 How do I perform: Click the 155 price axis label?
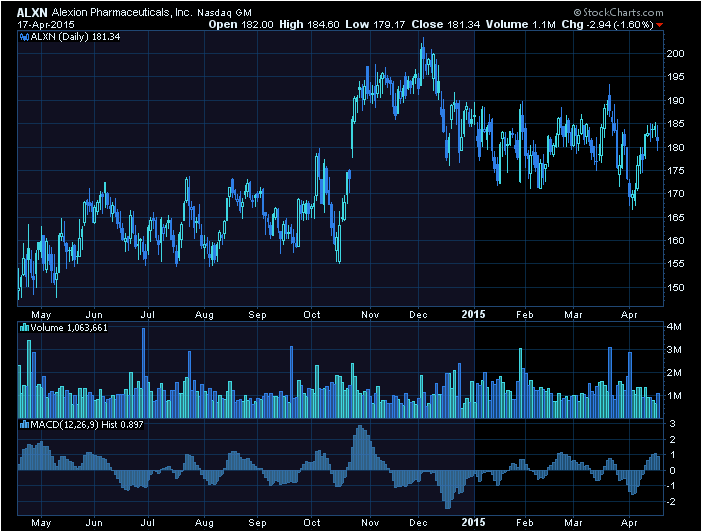pos(675,264)
